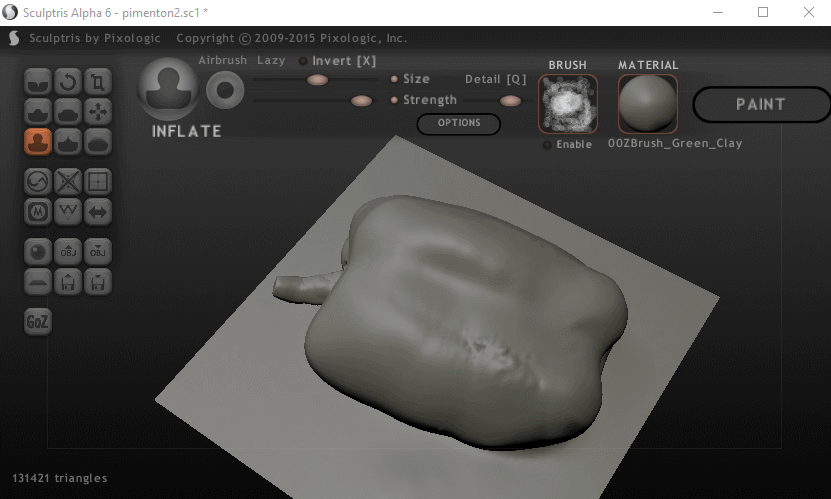Click the BRUSH texture thumbnail
Viewport: 831px width, 499px height.
point(568,103)
